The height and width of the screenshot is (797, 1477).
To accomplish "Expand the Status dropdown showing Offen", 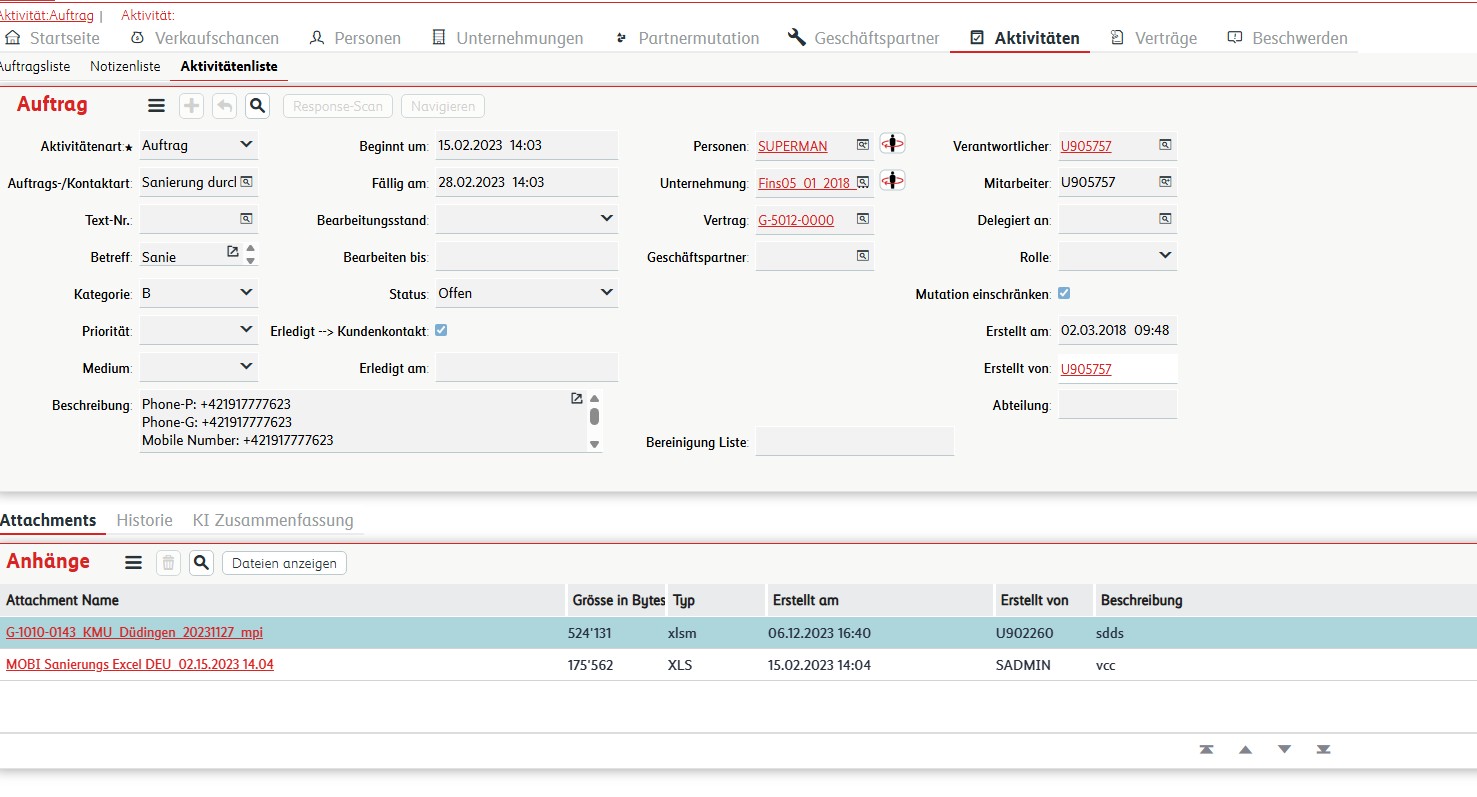I will pyautogui.click(x=606, y=292).
